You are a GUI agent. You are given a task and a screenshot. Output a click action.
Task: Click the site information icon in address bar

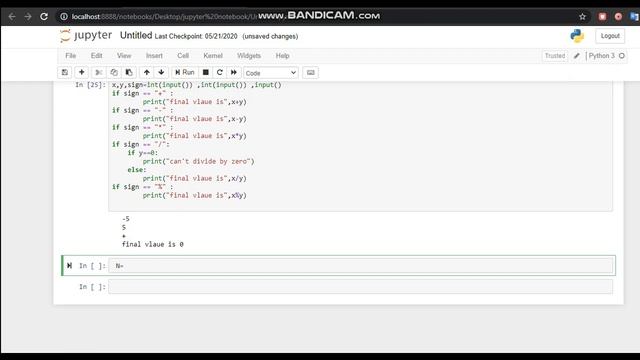(64, 17)
